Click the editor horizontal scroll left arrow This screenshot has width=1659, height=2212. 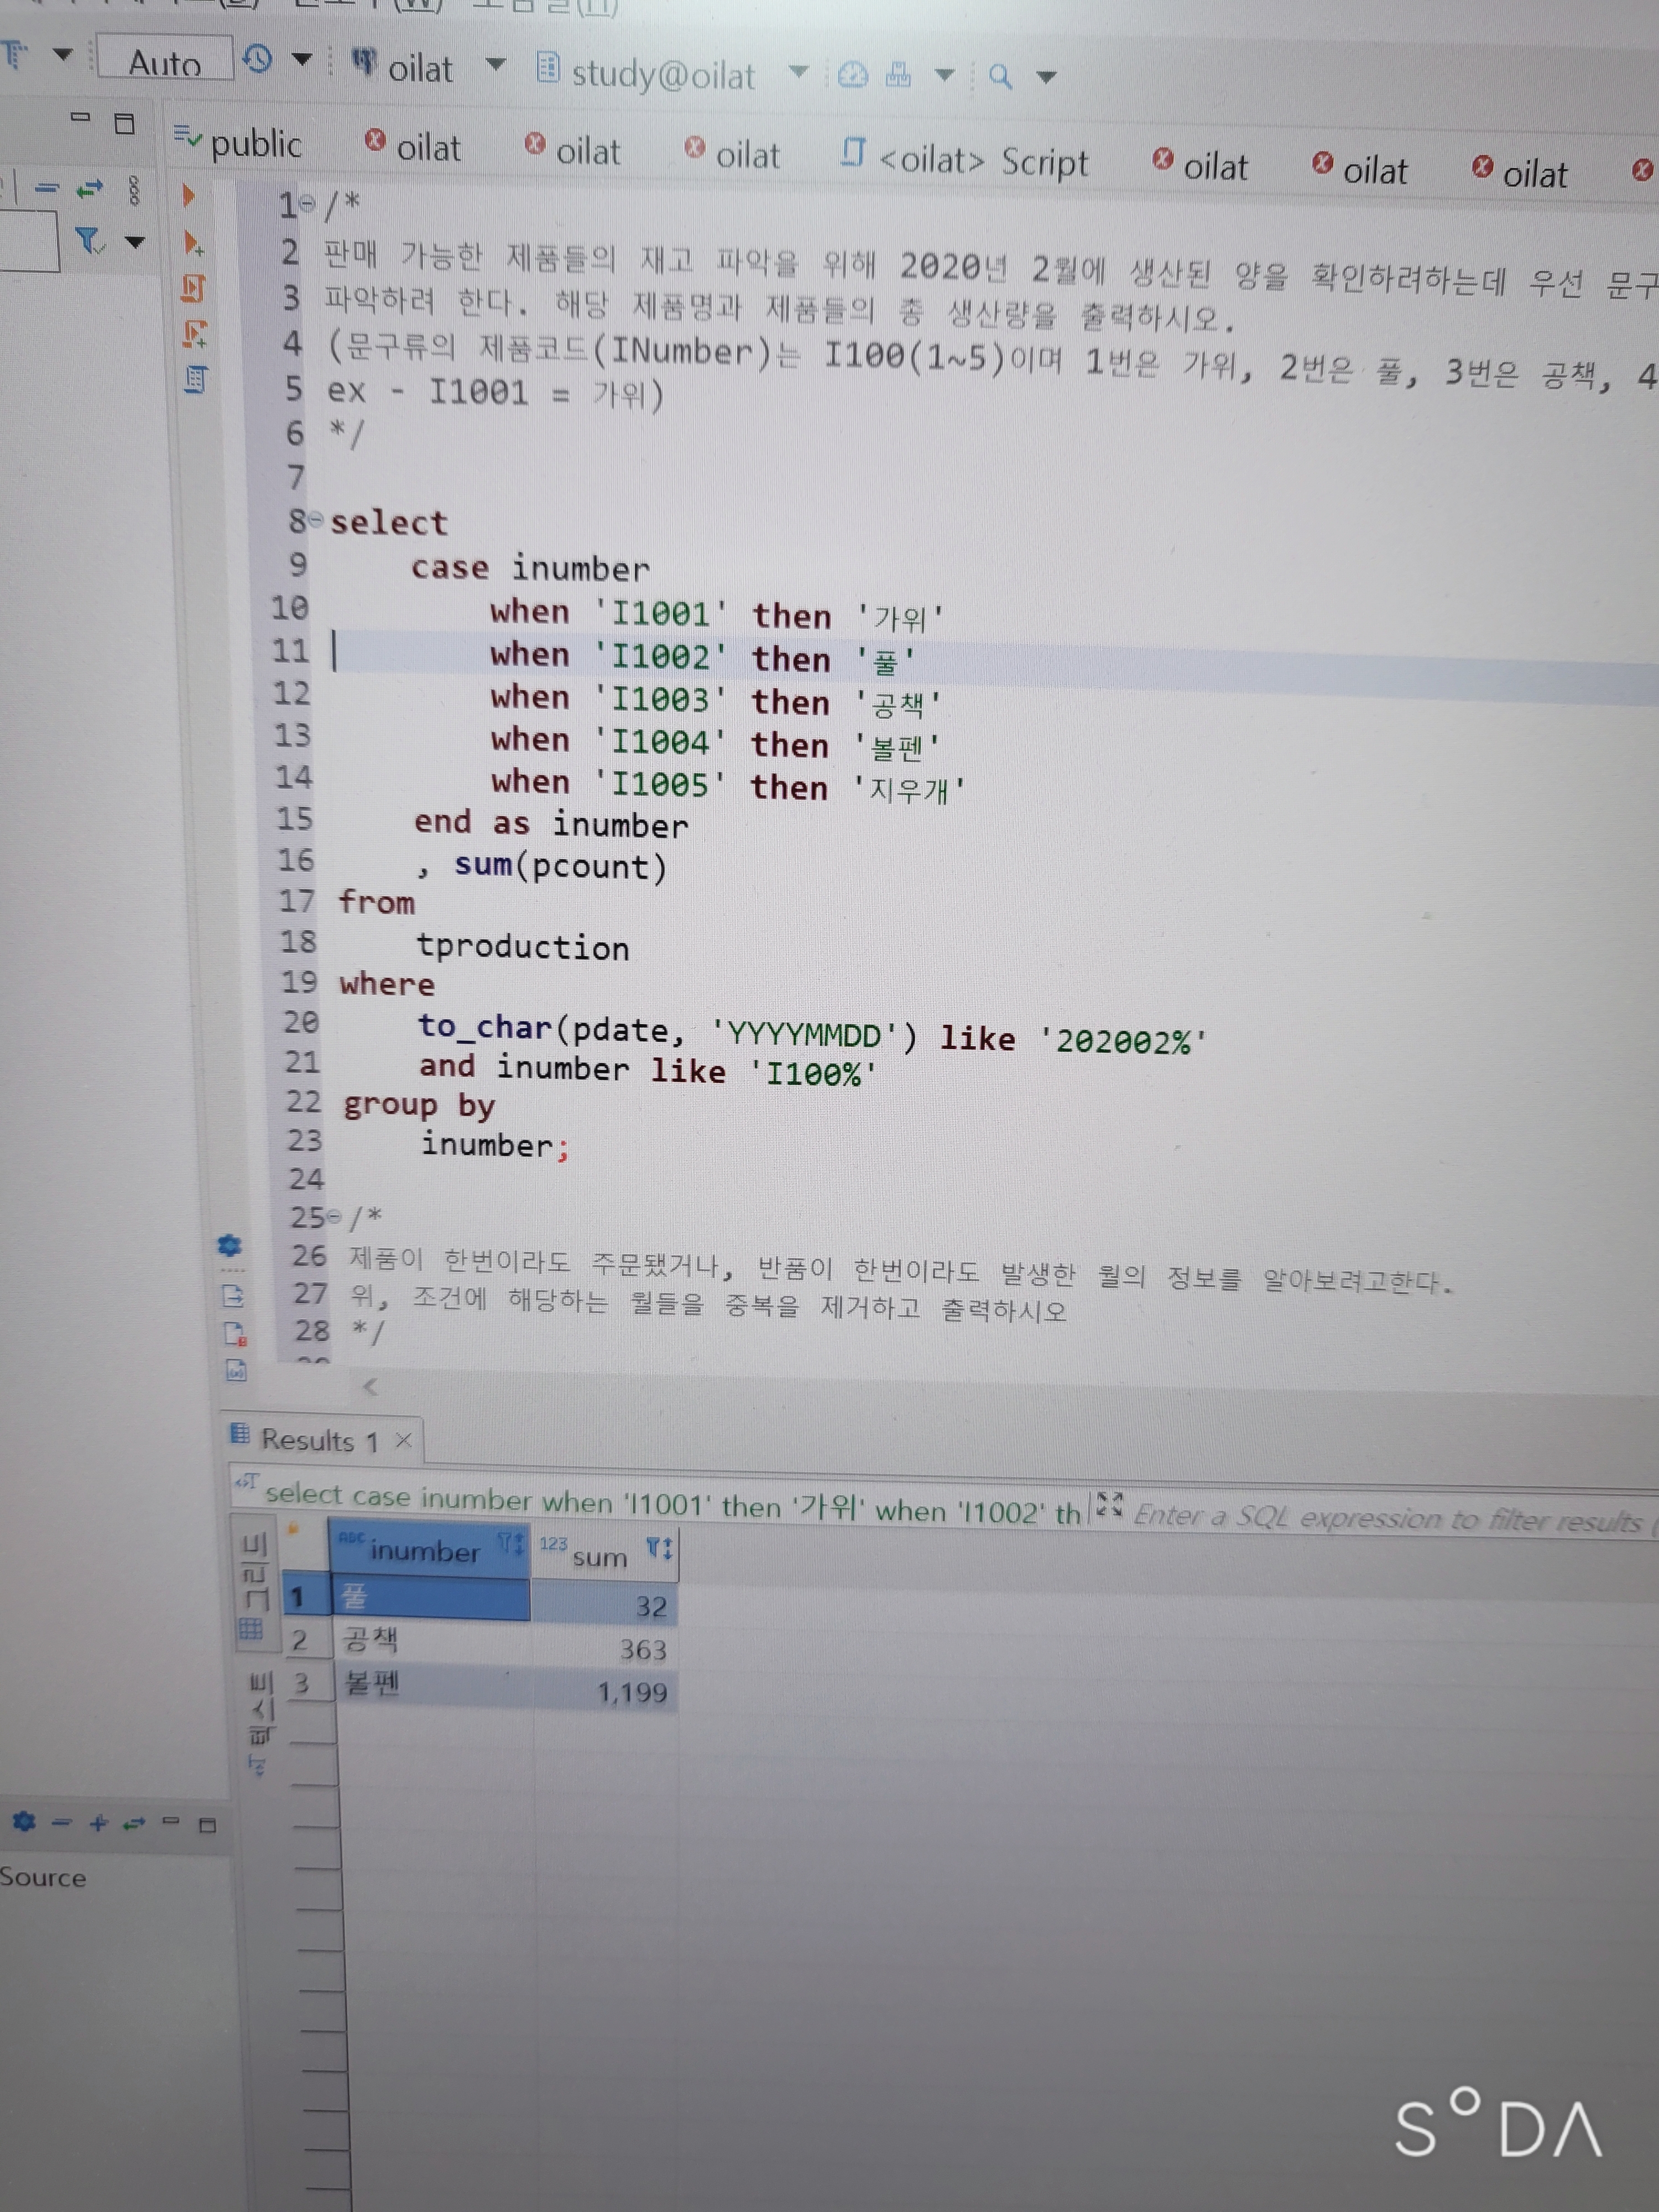[x=370, y=1386]
